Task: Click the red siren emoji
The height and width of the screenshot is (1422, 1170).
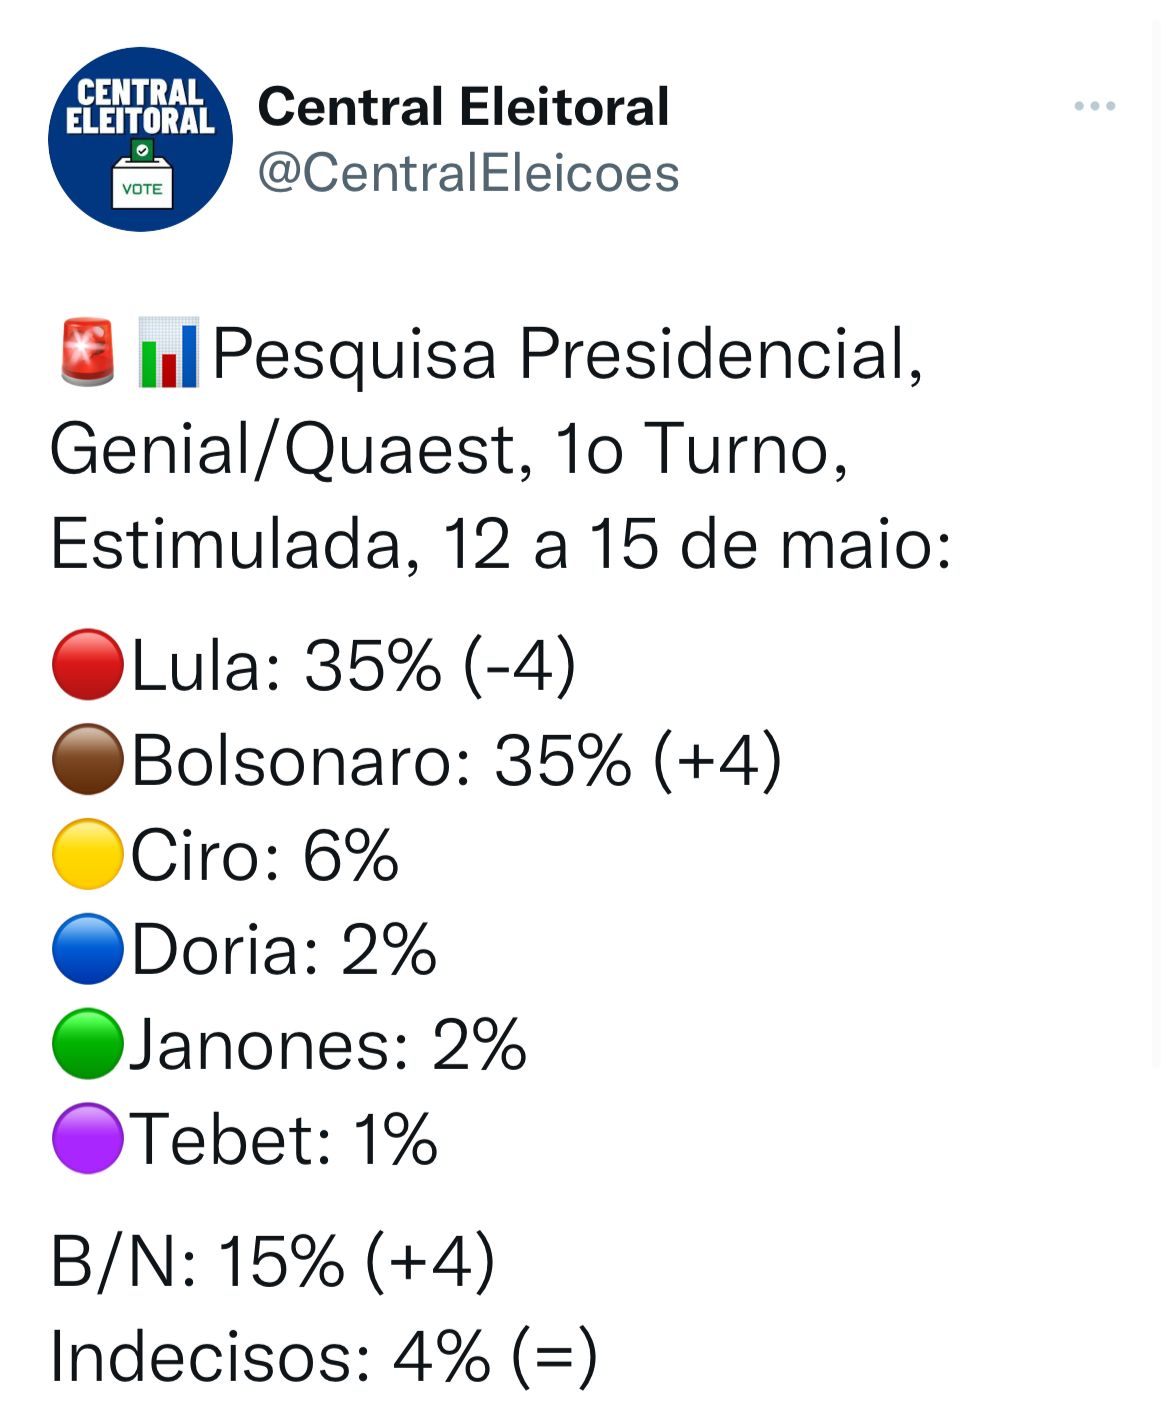Action: point(87,352)
